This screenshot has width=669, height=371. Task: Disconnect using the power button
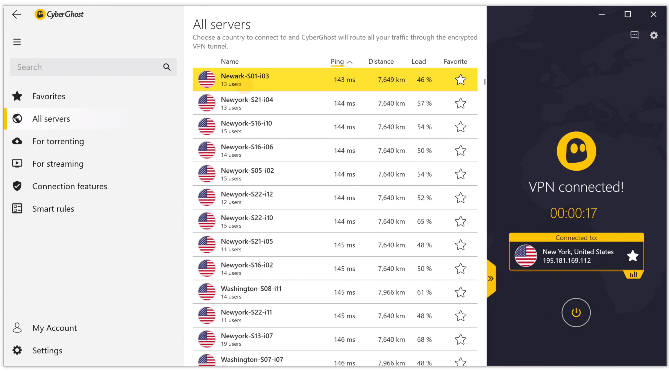pos(576,313)
